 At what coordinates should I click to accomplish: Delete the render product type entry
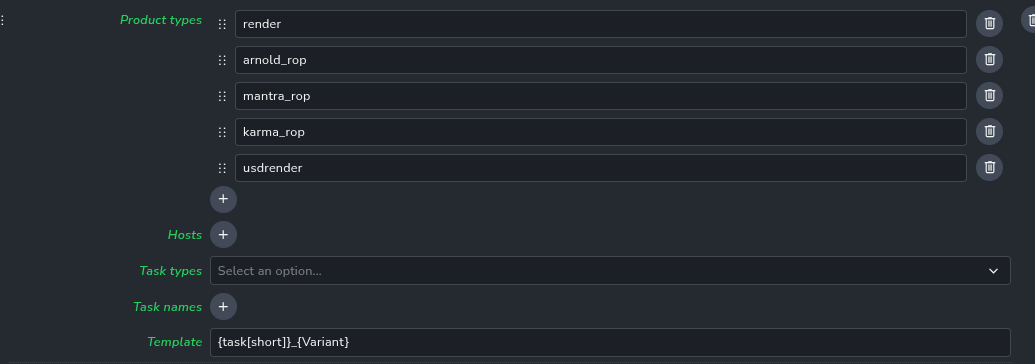point(989,24)
